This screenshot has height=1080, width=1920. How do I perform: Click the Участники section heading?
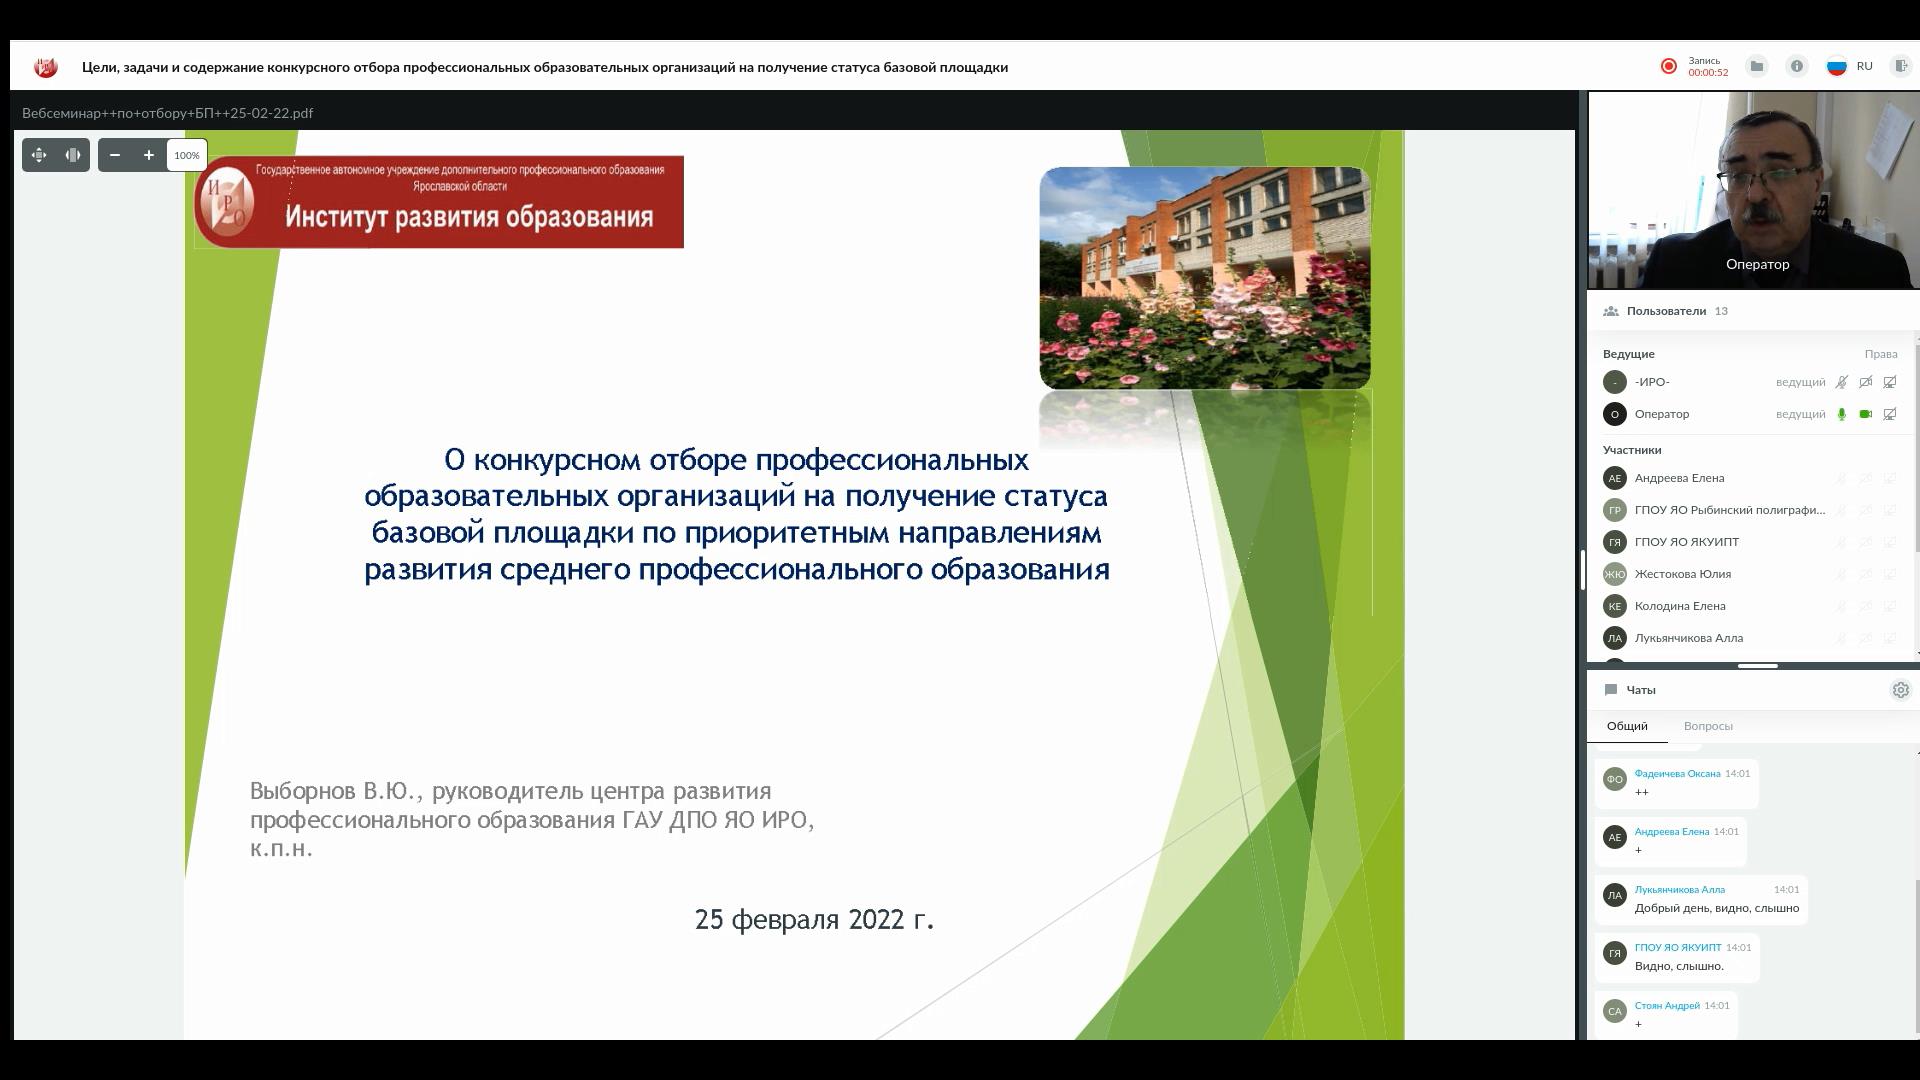pos(1631,450)
